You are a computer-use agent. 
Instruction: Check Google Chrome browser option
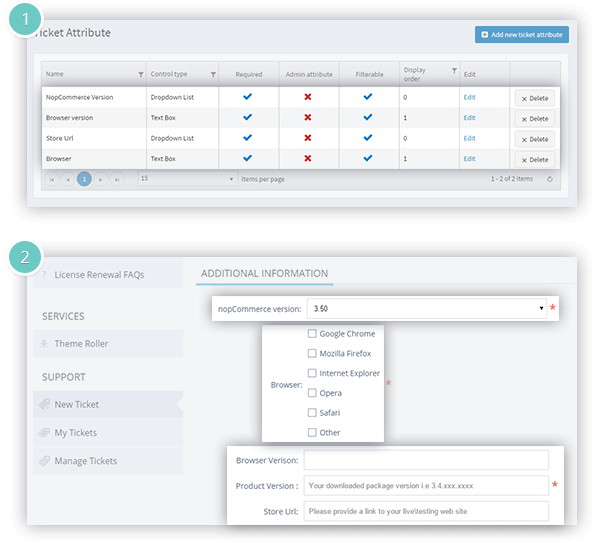(312, 334)
